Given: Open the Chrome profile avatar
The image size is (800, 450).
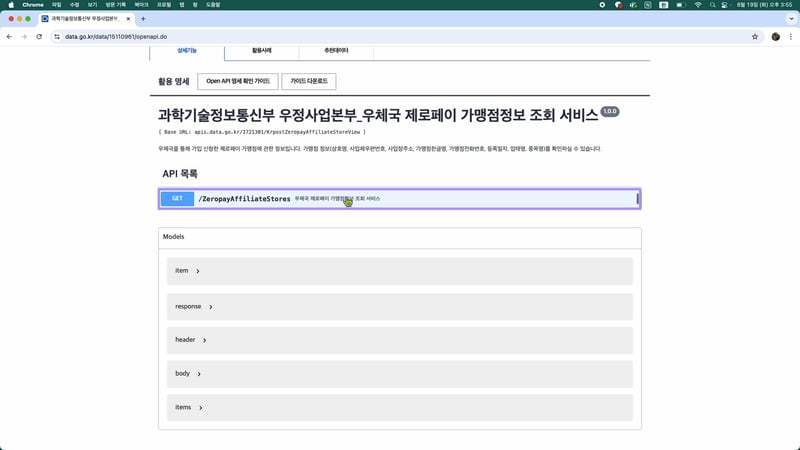Looking at the screenshot, I should (776, 37).
